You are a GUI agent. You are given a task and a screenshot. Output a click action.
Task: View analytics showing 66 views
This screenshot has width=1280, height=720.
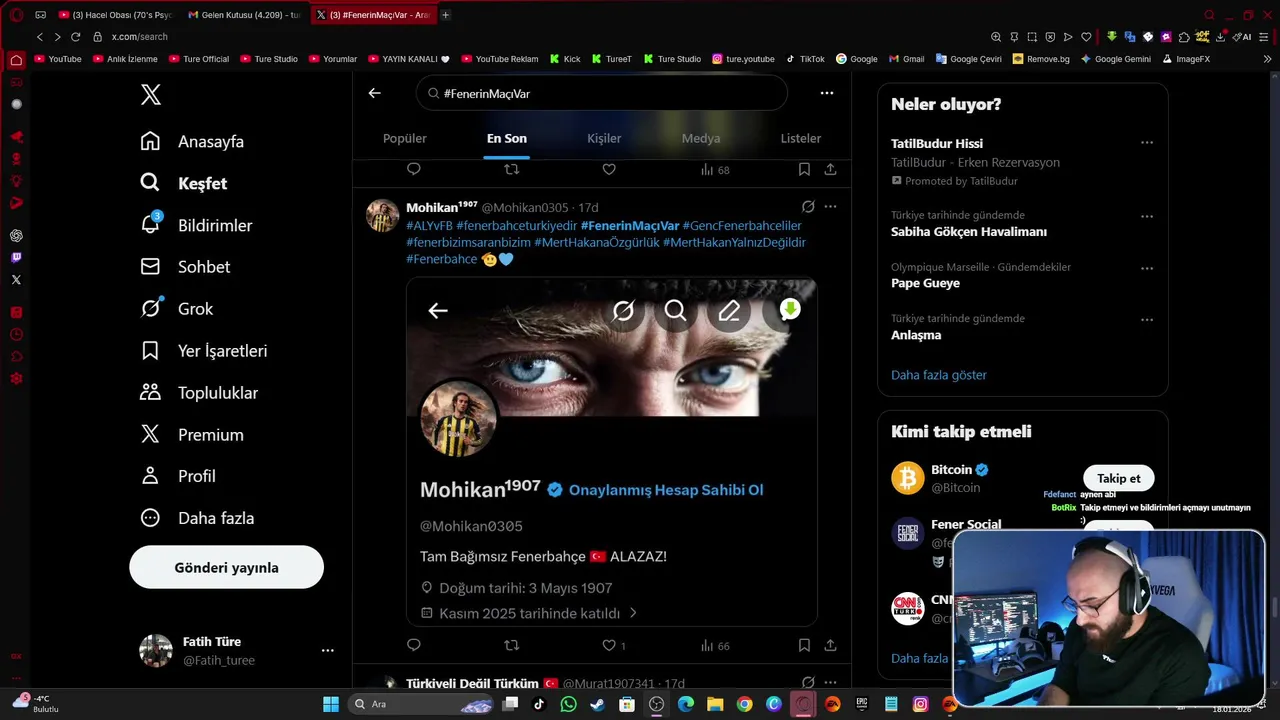click(x=715, y=645)
